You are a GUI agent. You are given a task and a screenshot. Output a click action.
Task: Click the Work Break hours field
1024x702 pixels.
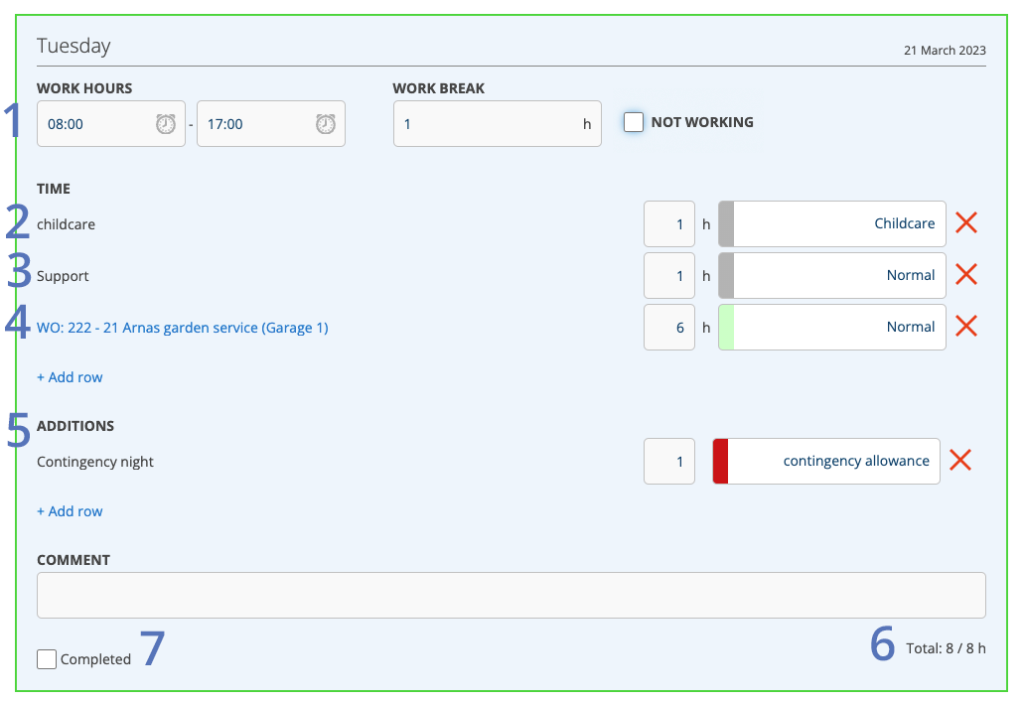tap(490, 124)
